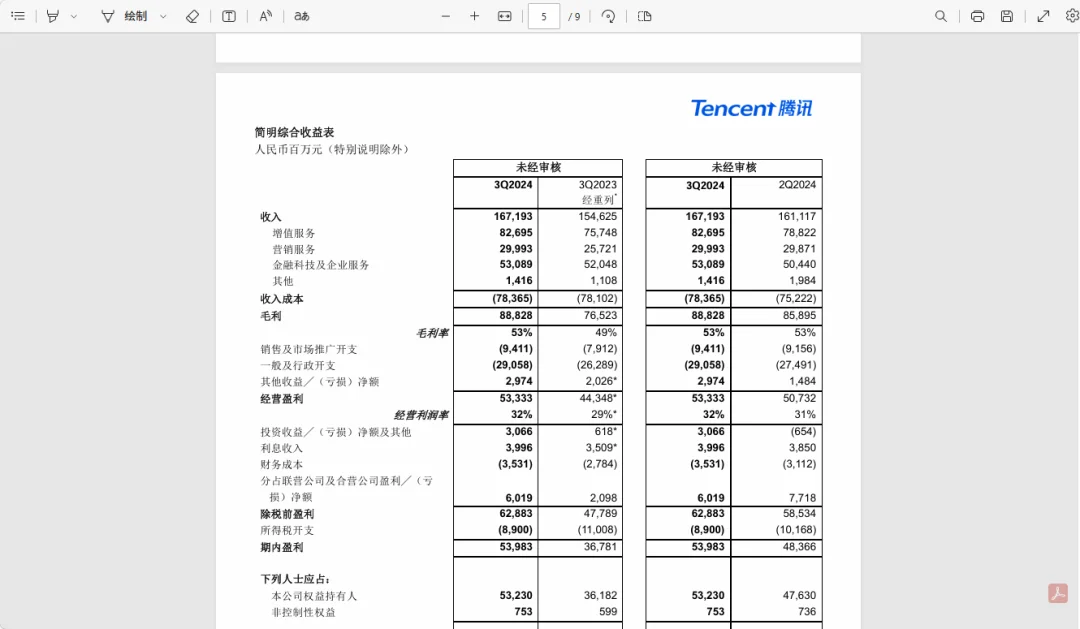
Task: Expand the highlighter options chevron
Action: click(72, 16)
